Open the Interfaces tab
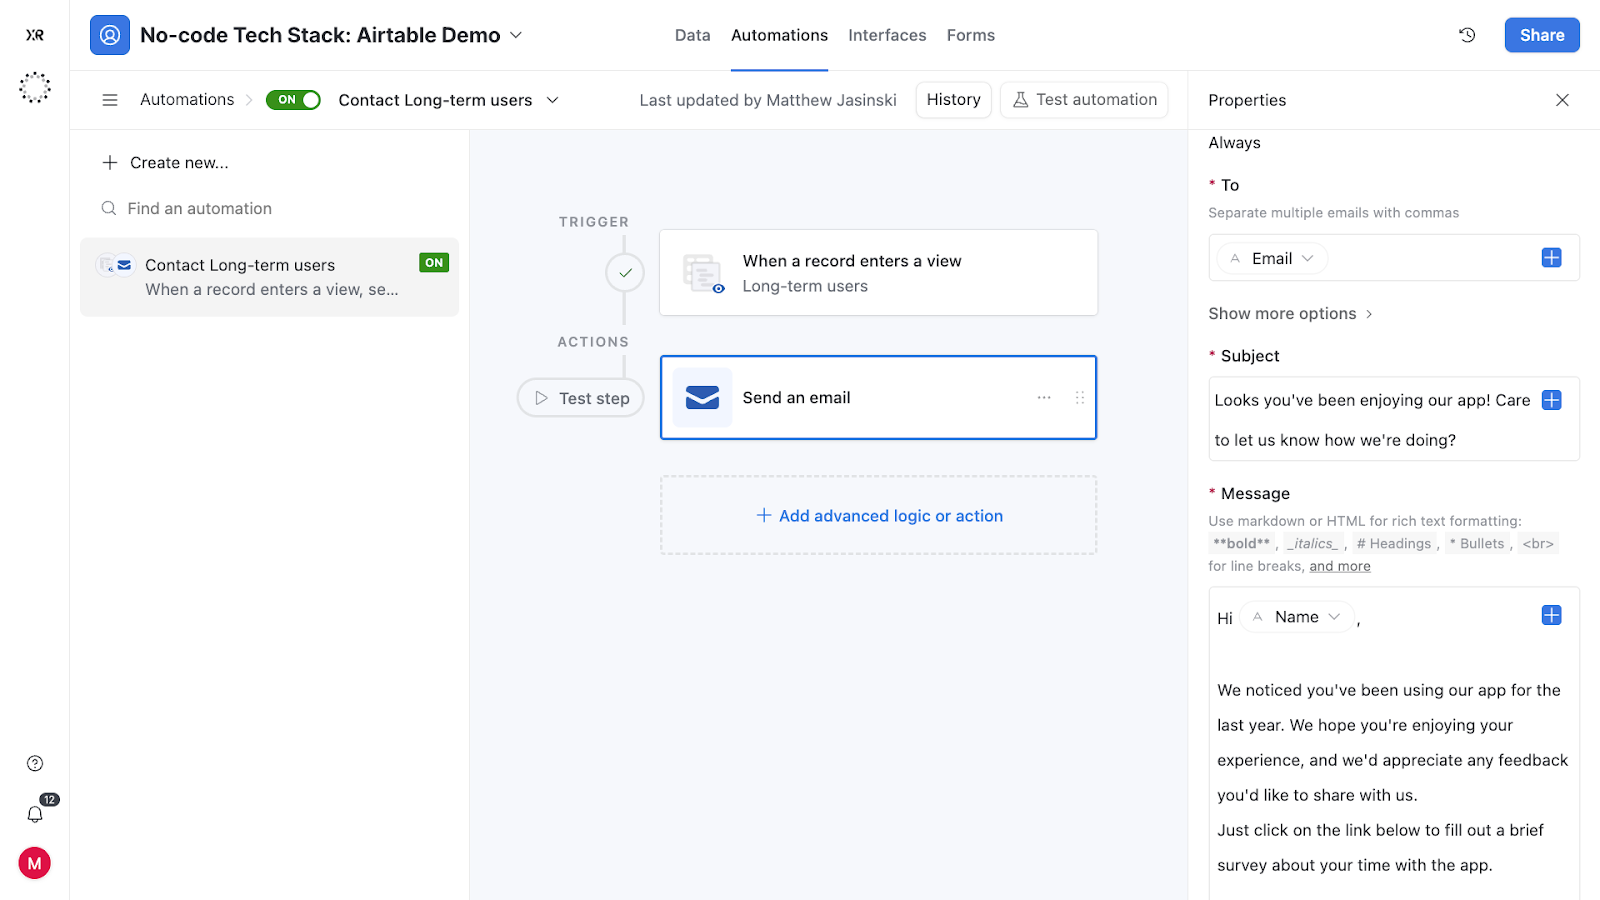 click(887, 35)
